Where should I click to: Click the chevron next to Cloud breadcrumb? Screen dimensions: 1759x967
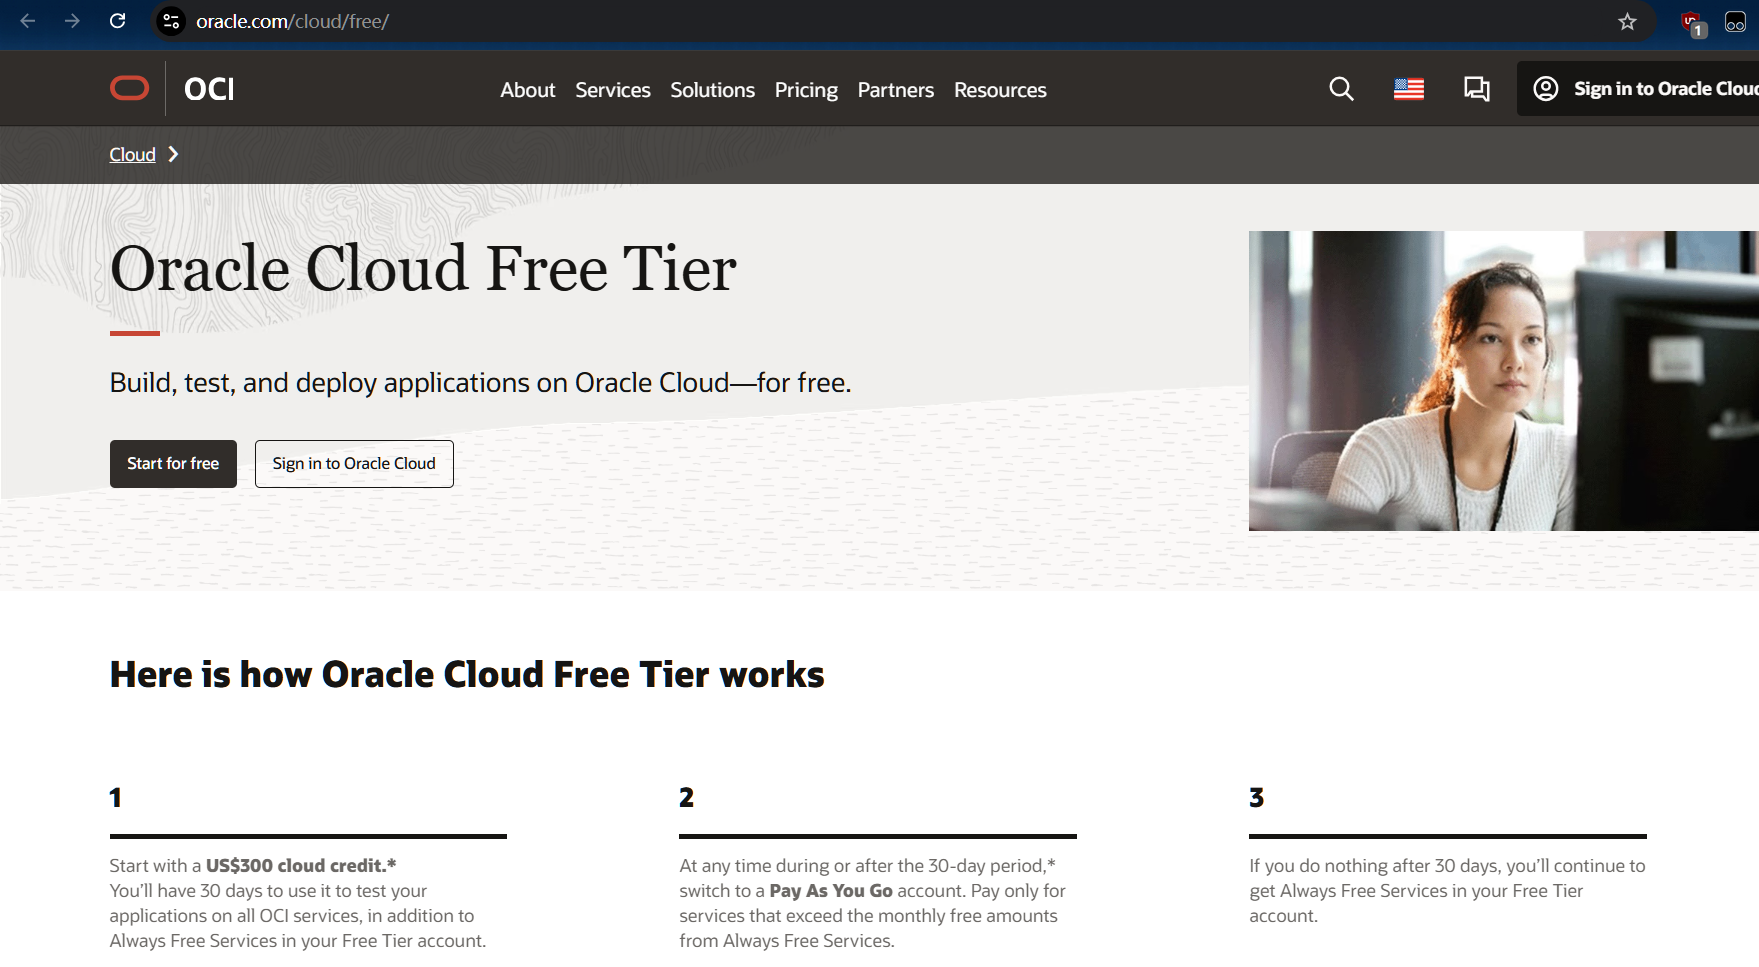(173, 154)
